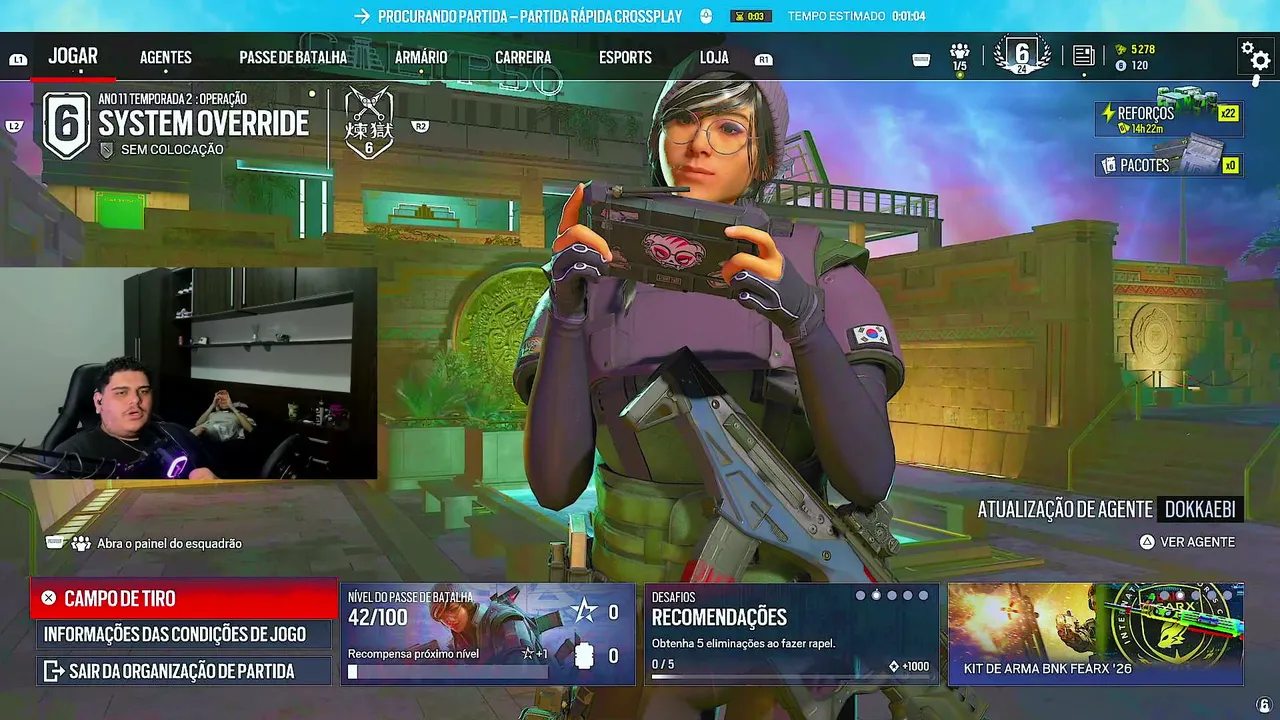Viewport: 1280px width, 720px height.
Task: Click the Ano 11 Temporada 2 text
Action: pyautogui.click(x=172, y=99)
